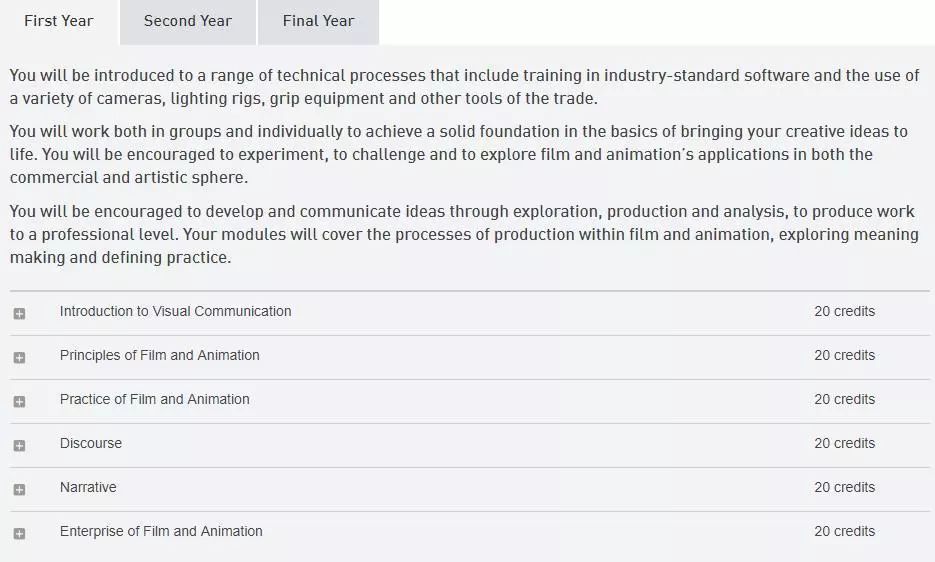Screen dimensions: 935x562
Task: Click the Narrative module title
Action: coord(88,487)
